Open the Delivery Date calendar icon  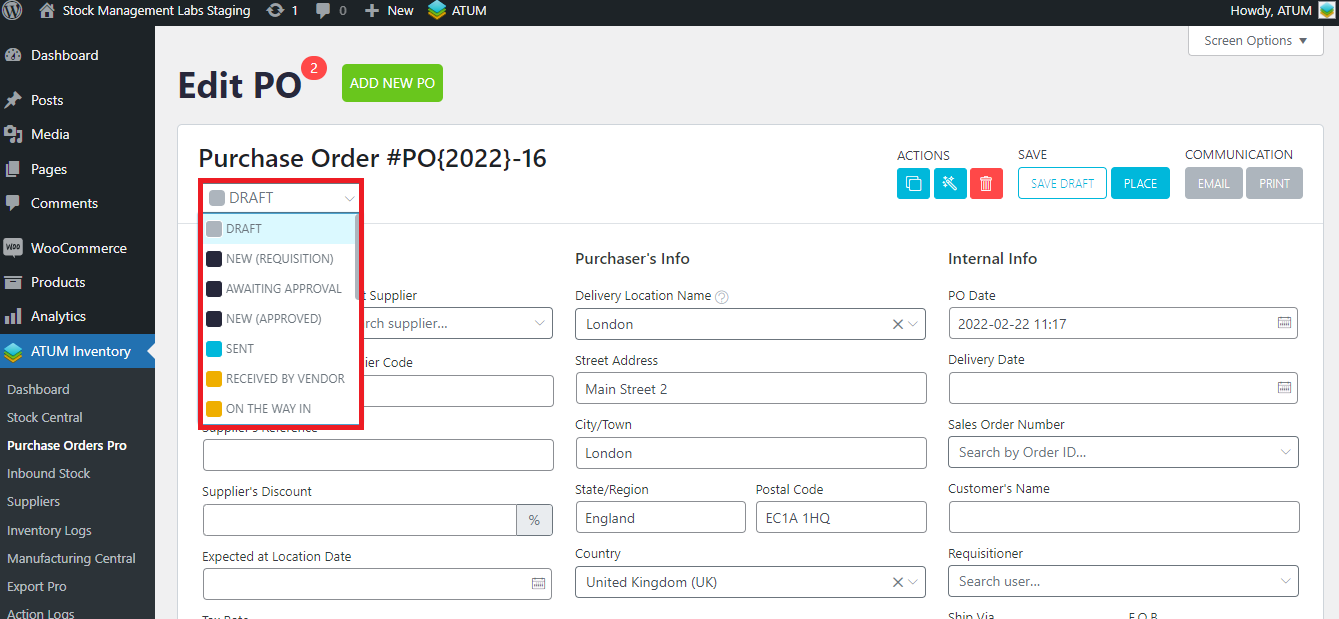[x=1285, y=388]
